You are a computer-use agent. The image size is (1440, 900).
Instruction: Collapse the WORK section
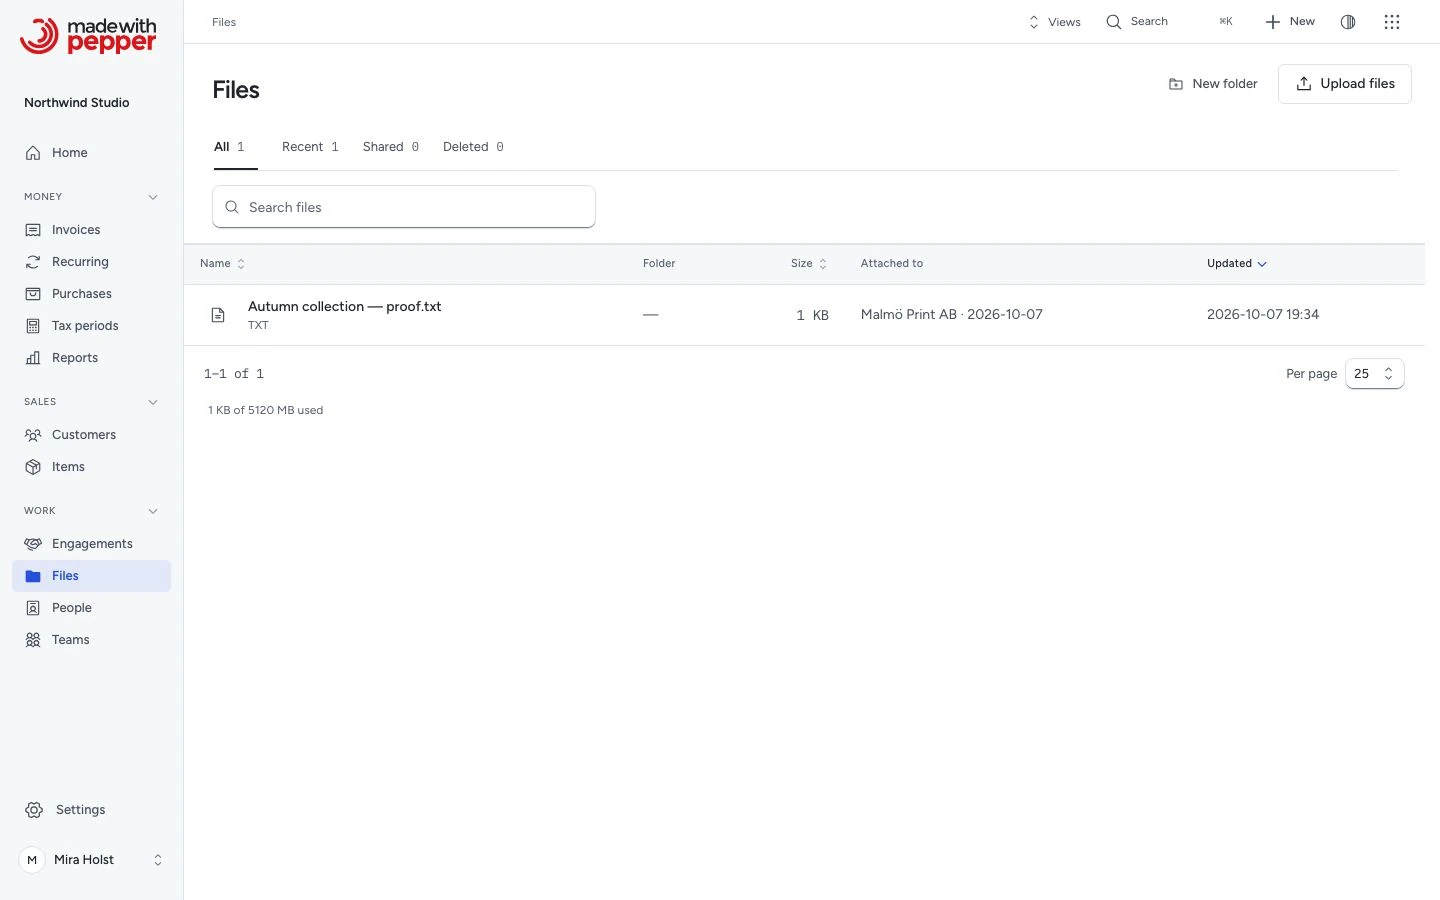[x=153, y=511]
